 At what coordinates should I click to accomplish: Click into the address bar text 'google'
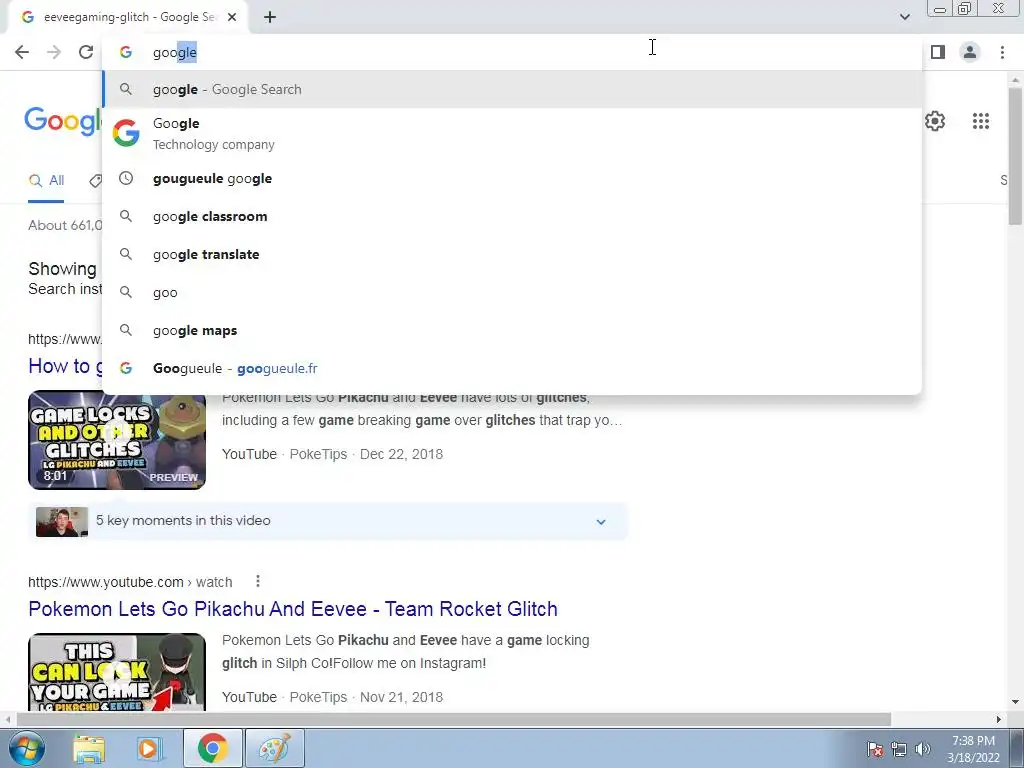pyautogui.click(x=175, y=52)
